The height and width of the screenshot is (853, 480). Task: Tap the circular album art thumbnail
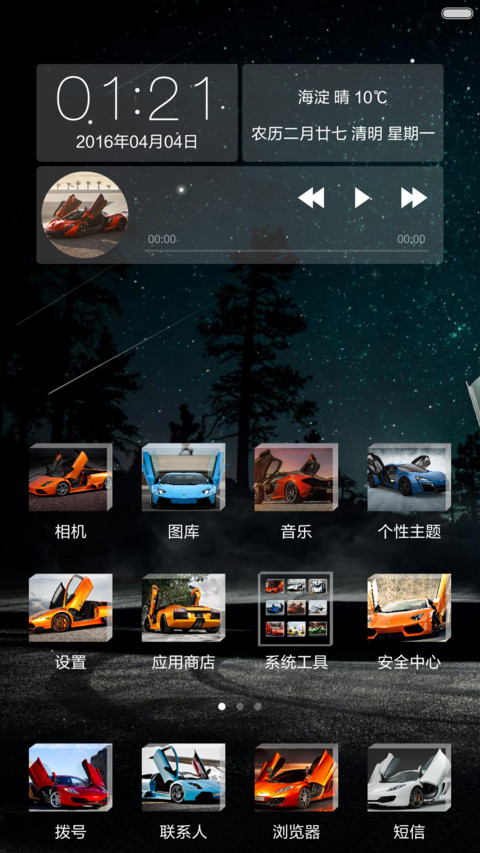click(85, 215)
